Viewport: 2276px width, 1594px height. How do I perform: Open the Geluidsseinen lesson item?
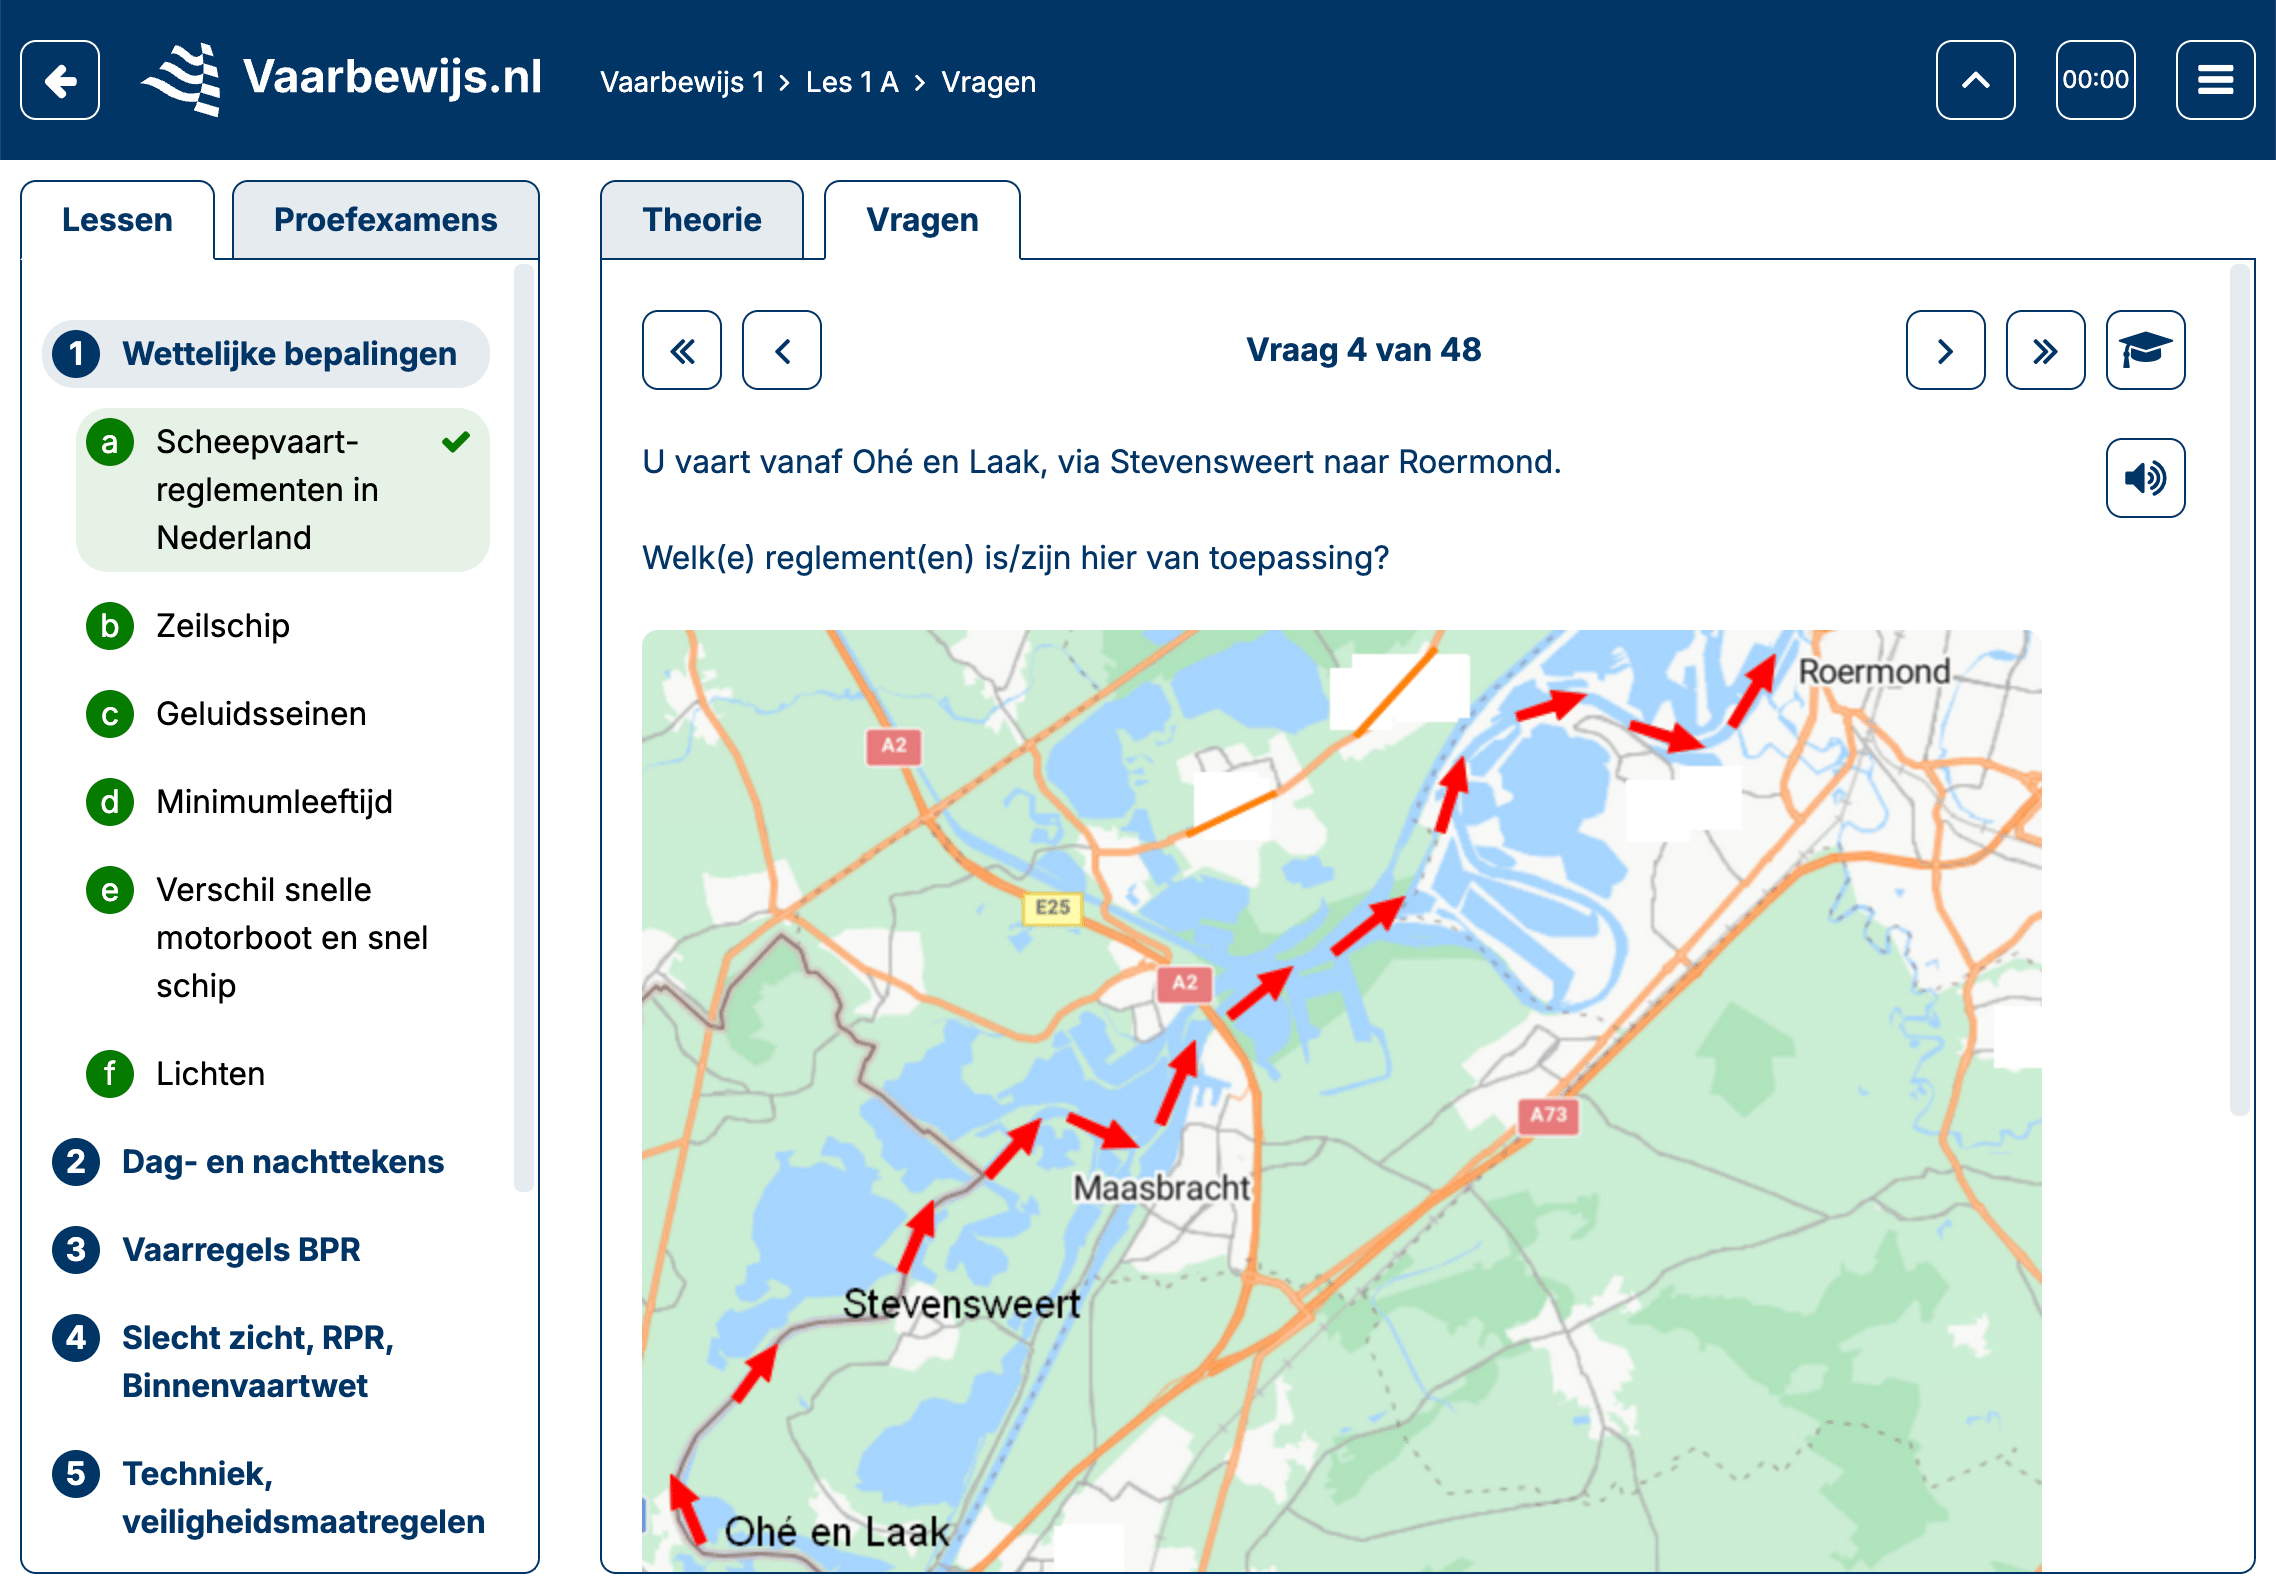click(x=261, y=714)
